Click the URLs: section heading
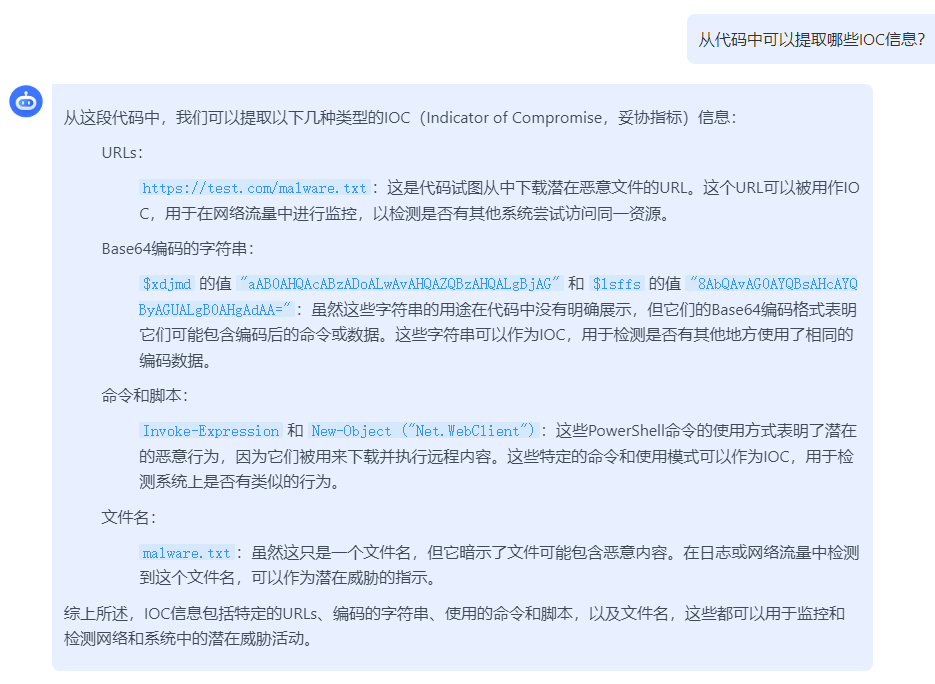Viewport: 935px width, 684px height. point(122,153)
